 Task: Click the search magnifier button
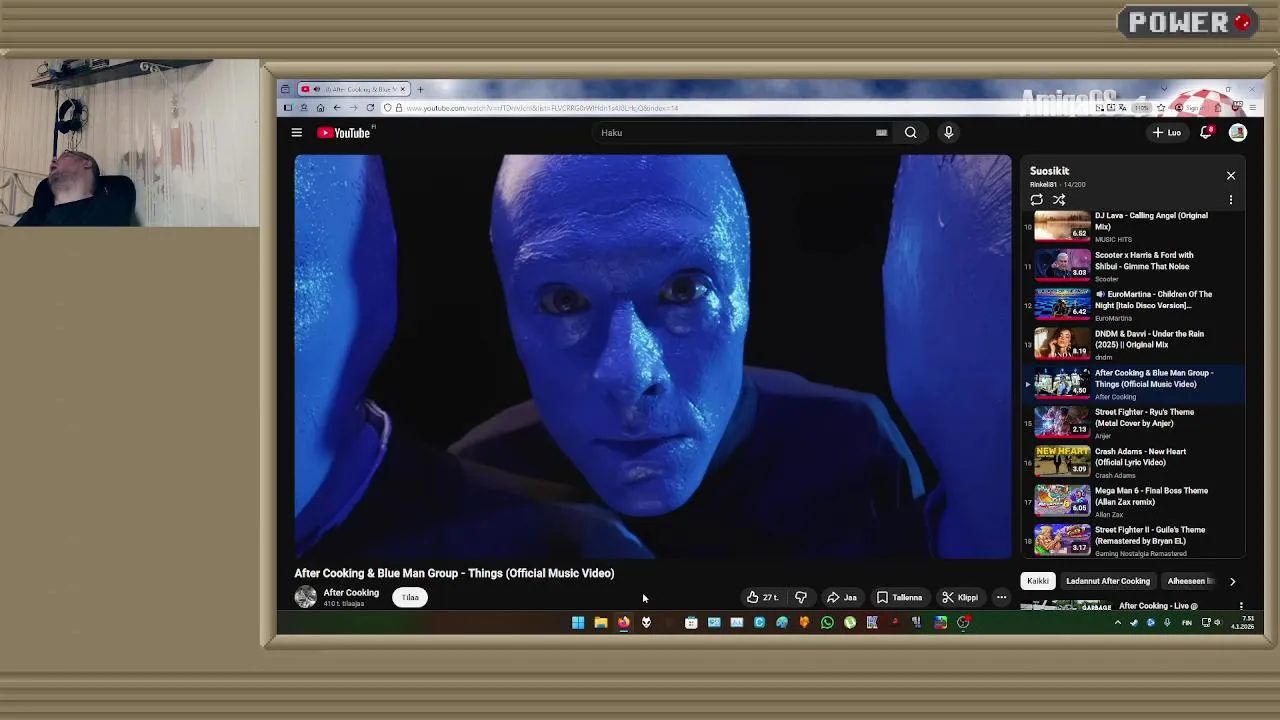911,132
